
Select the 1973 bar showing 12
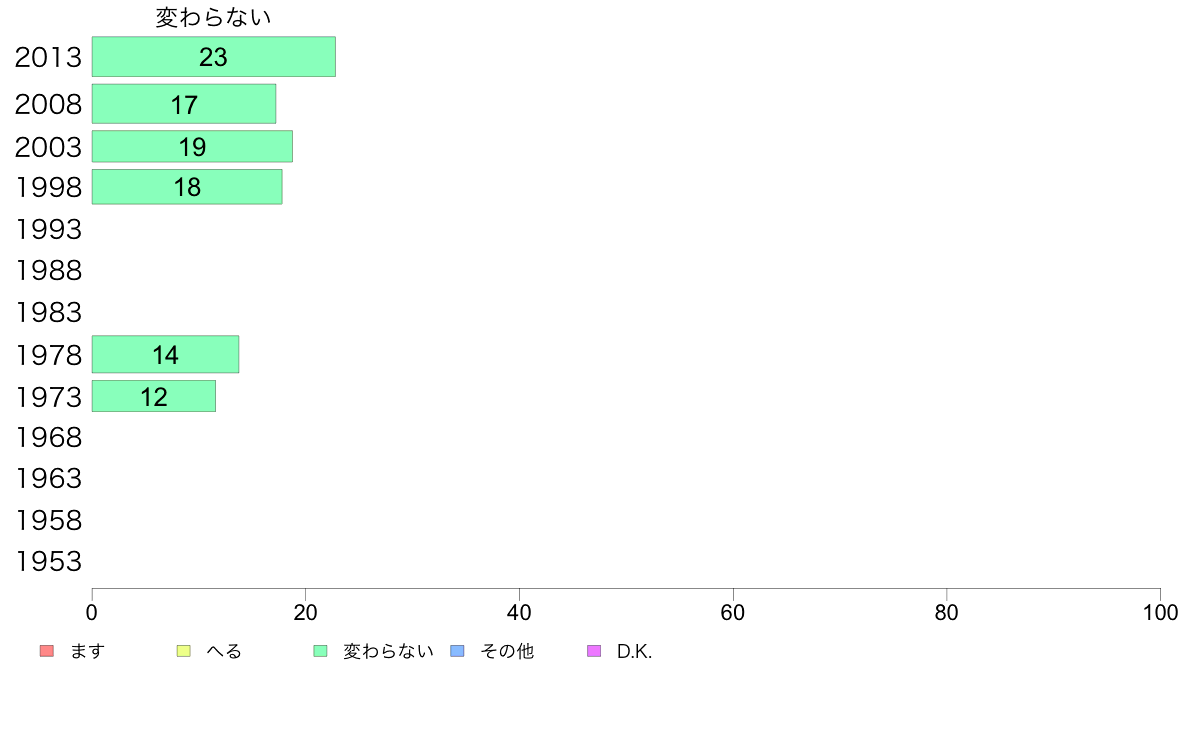coord(154,396)
